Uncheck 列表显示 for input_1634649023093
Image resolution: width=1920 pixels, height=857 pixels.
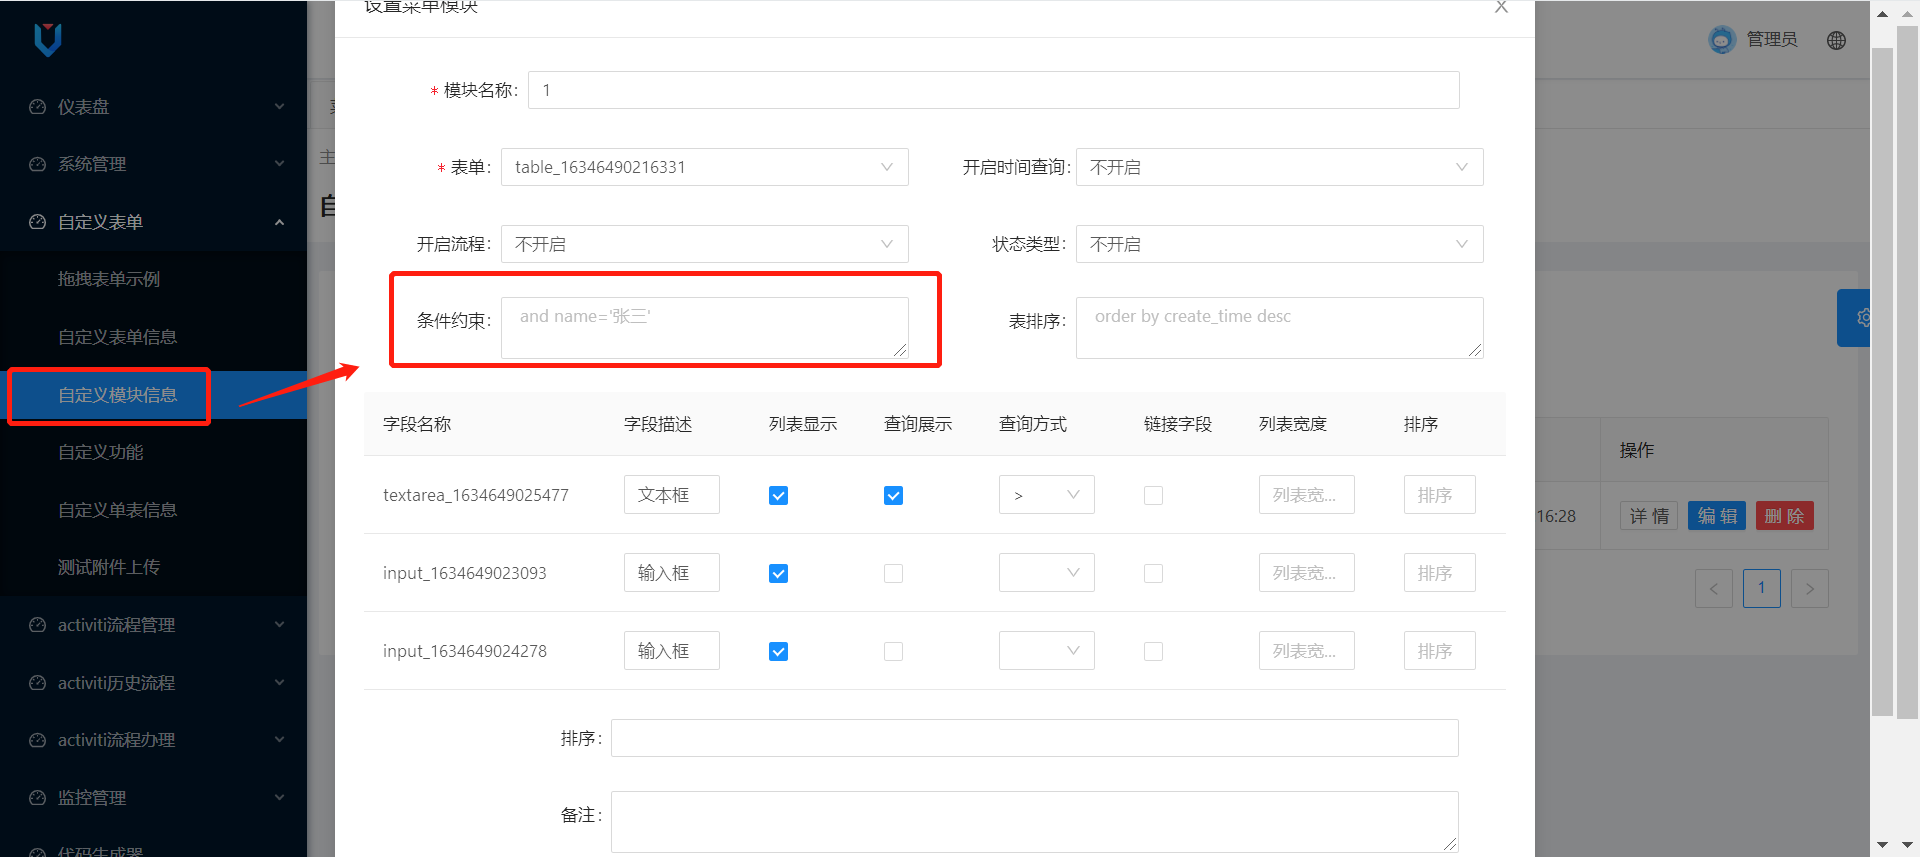[x=778, y=574]
